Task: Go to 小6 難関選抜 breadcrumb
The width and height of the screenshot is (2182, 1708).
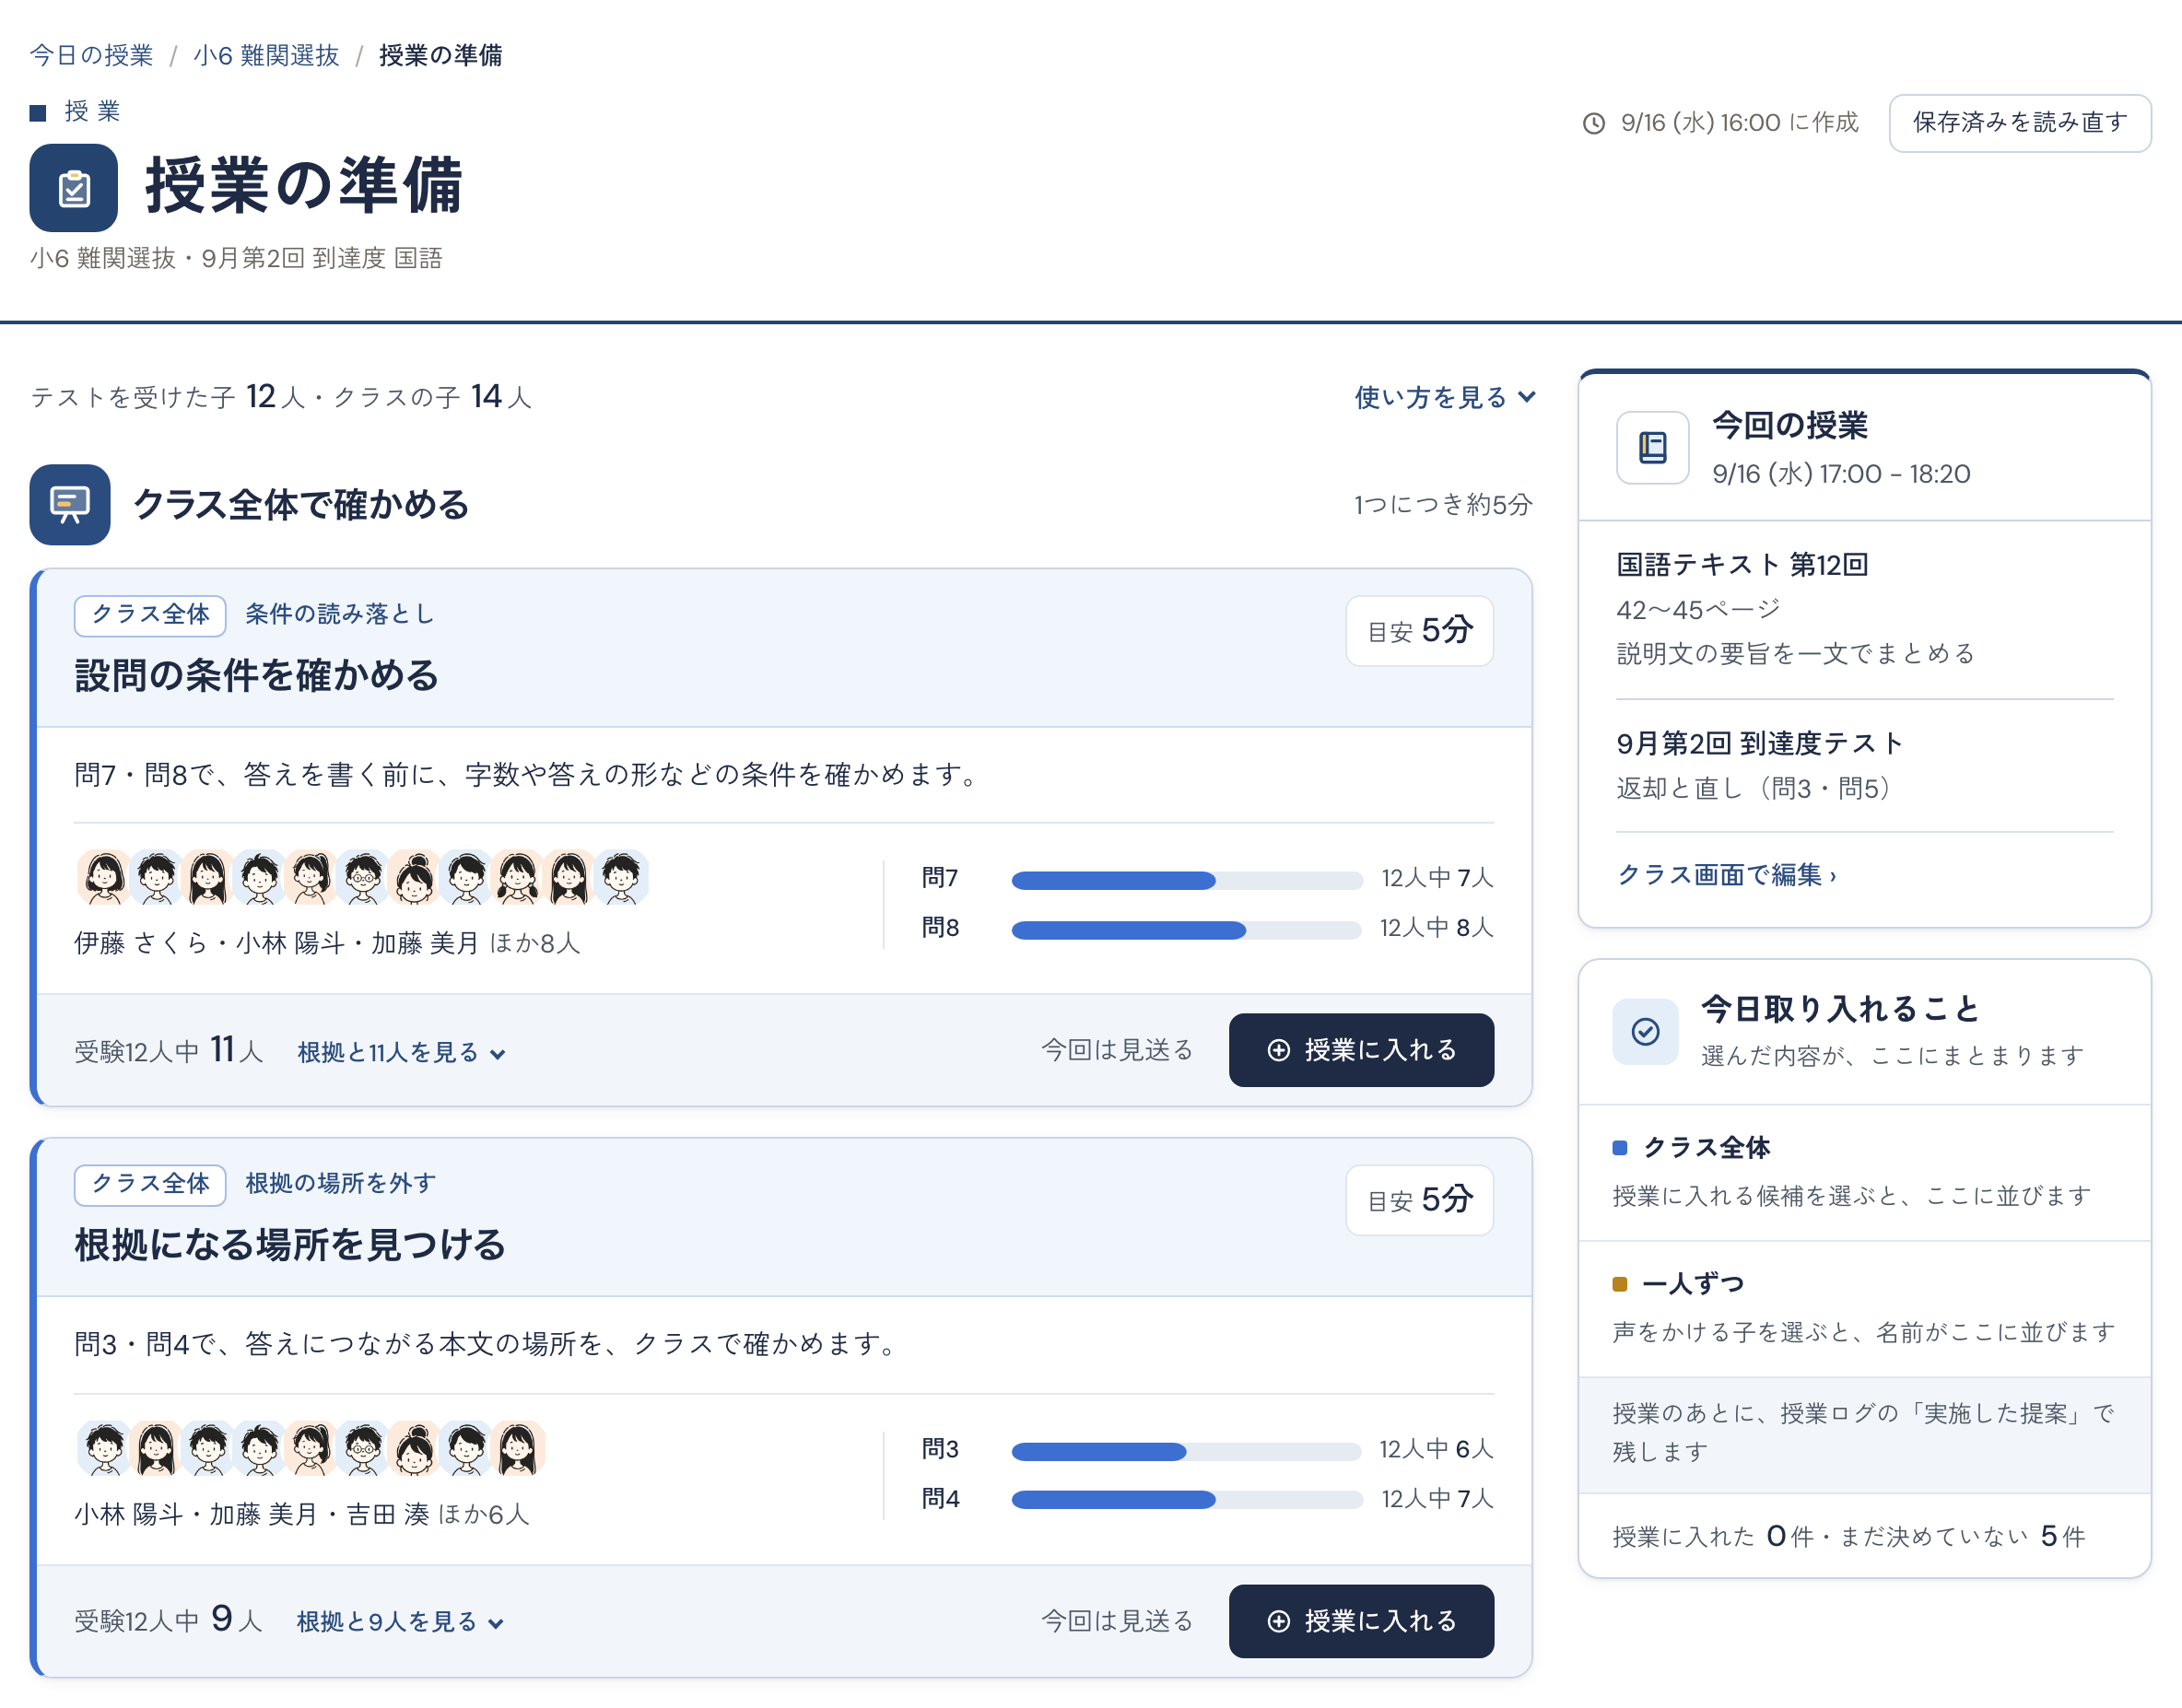Action: [266, 55]
